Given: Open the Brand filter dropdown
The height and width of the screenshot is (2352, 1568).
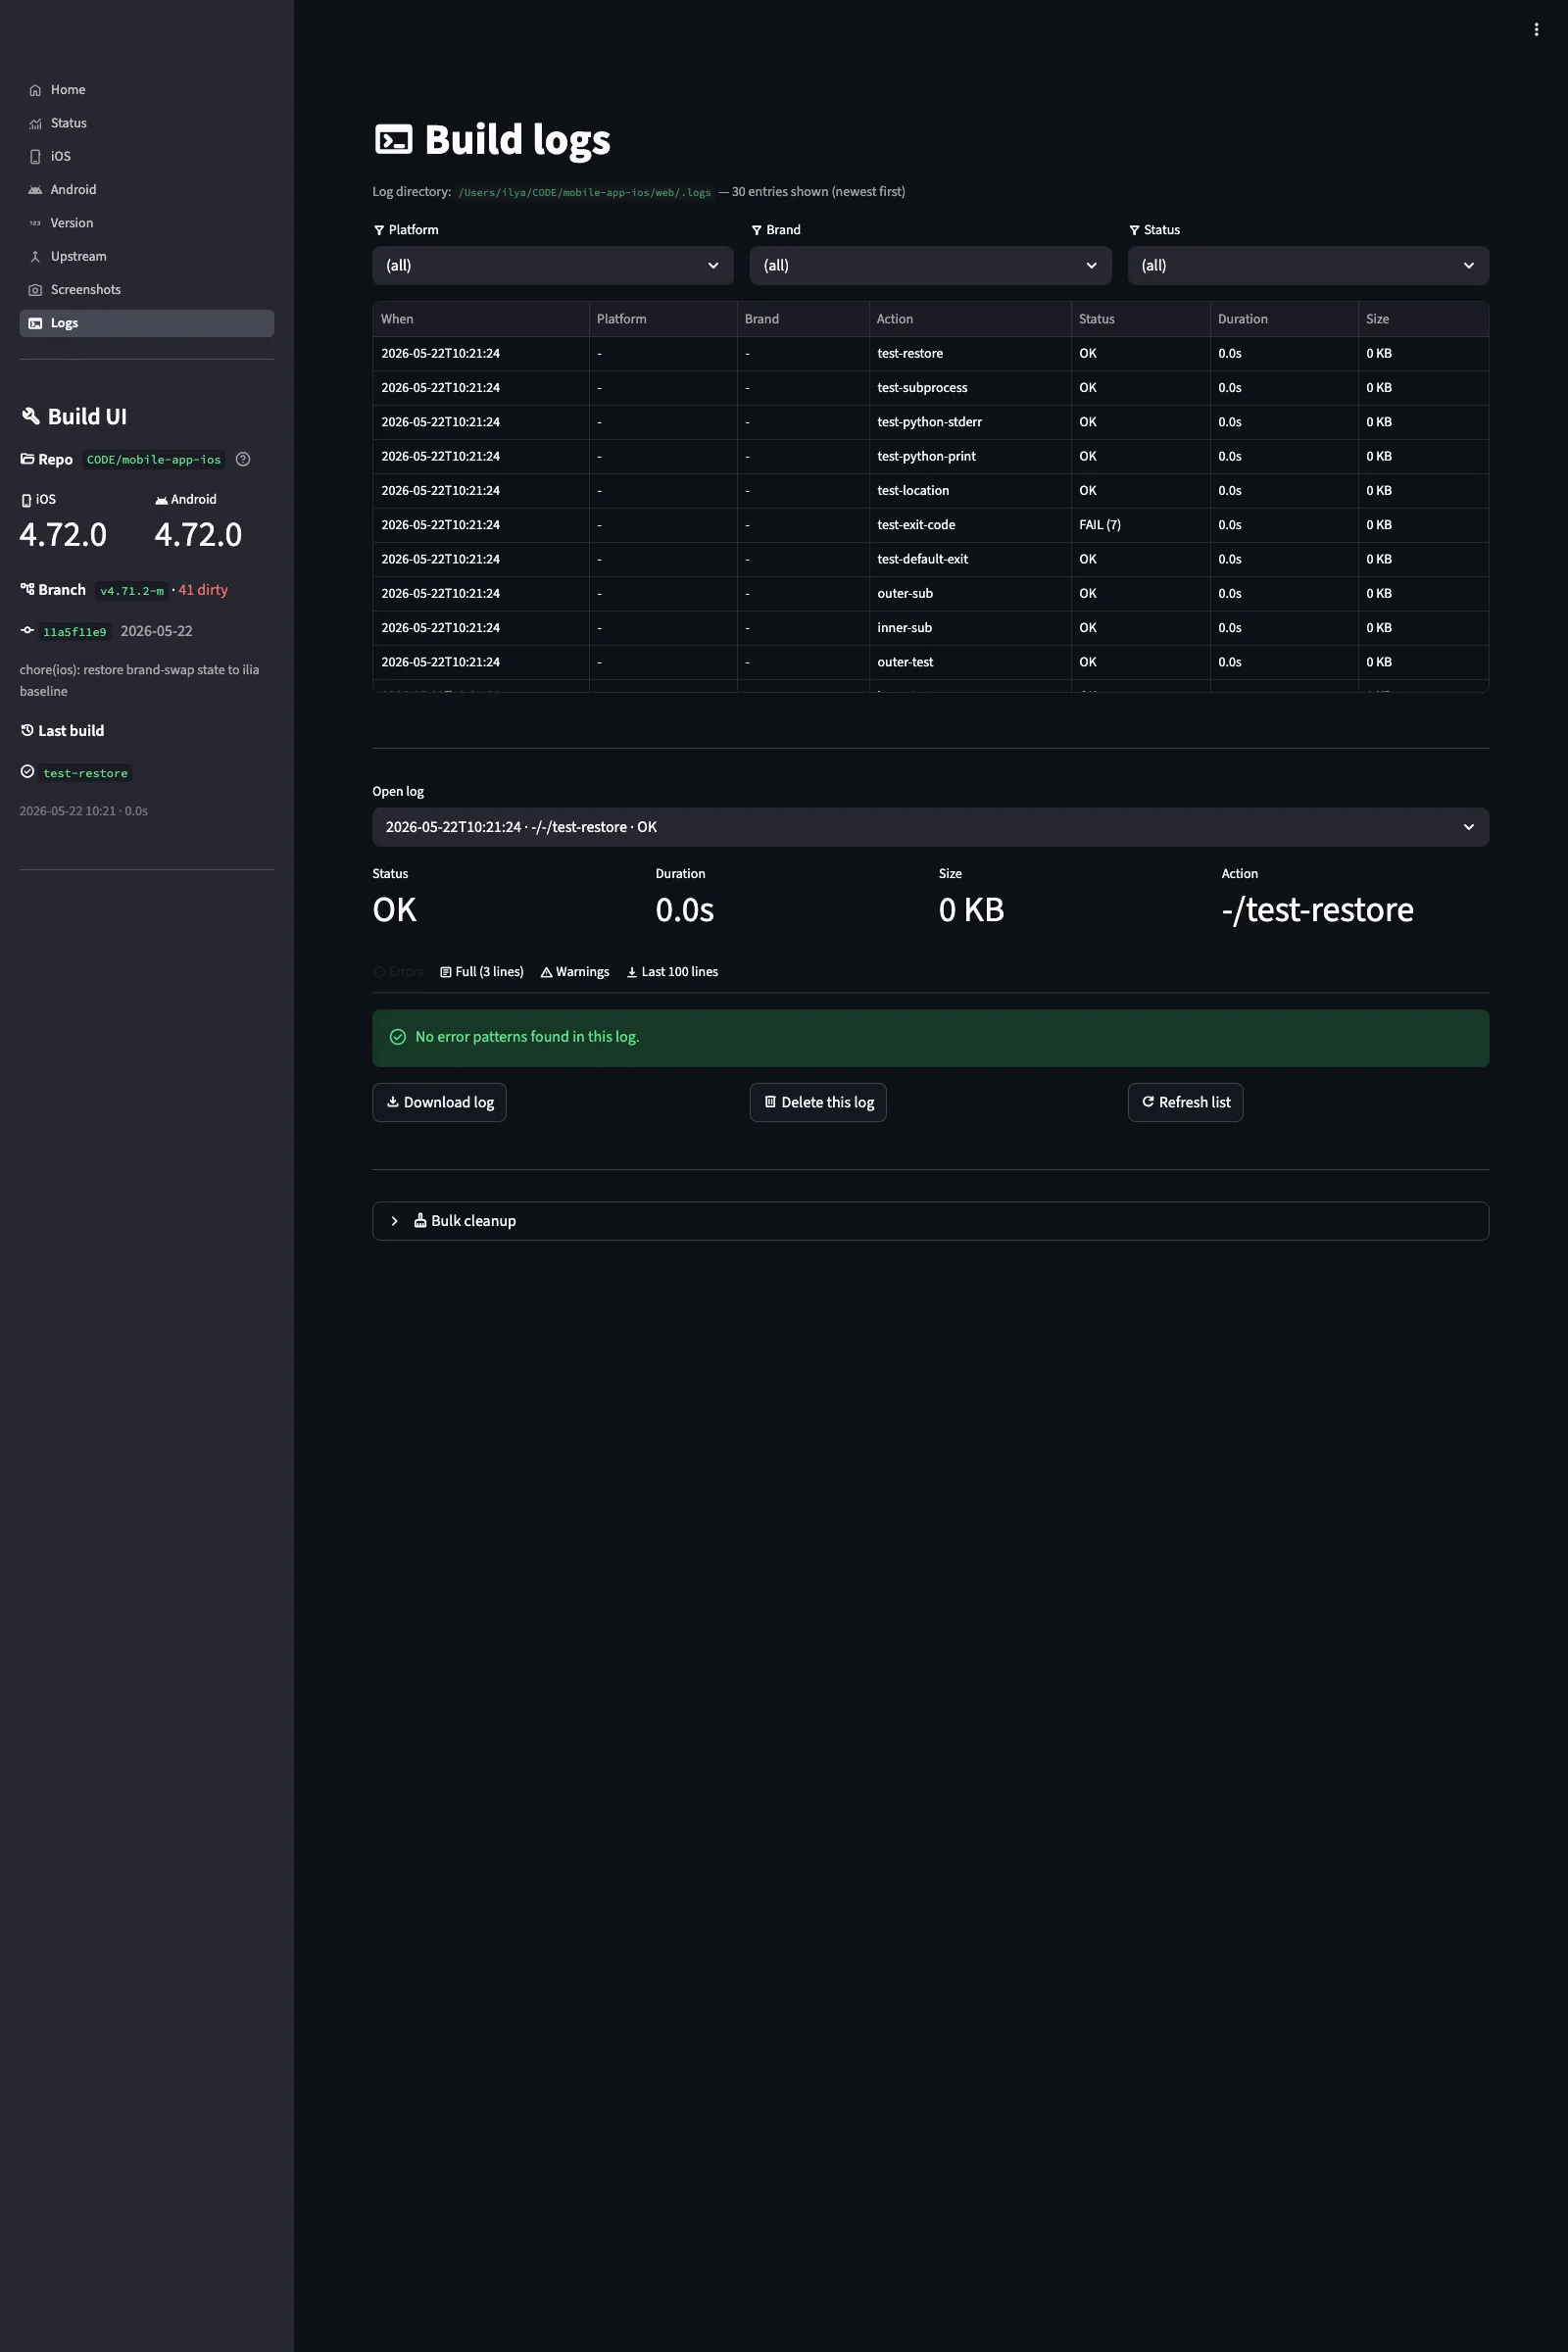Looking at the screenshot, I should coord(931,265).
